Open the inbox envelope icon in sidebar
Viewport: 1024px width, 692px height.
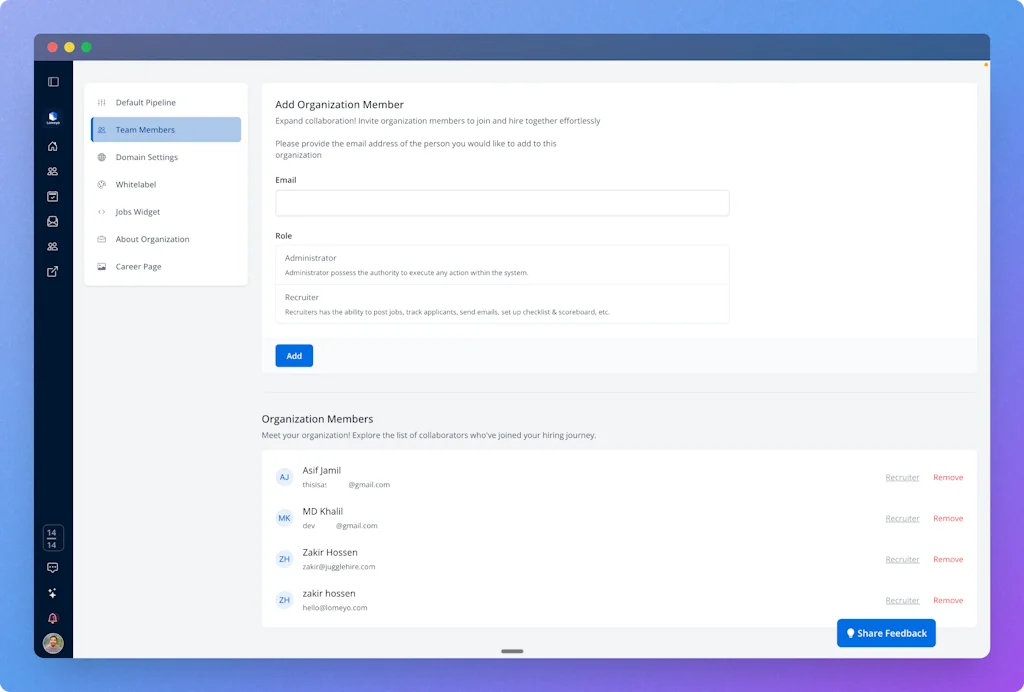point(53,221)
